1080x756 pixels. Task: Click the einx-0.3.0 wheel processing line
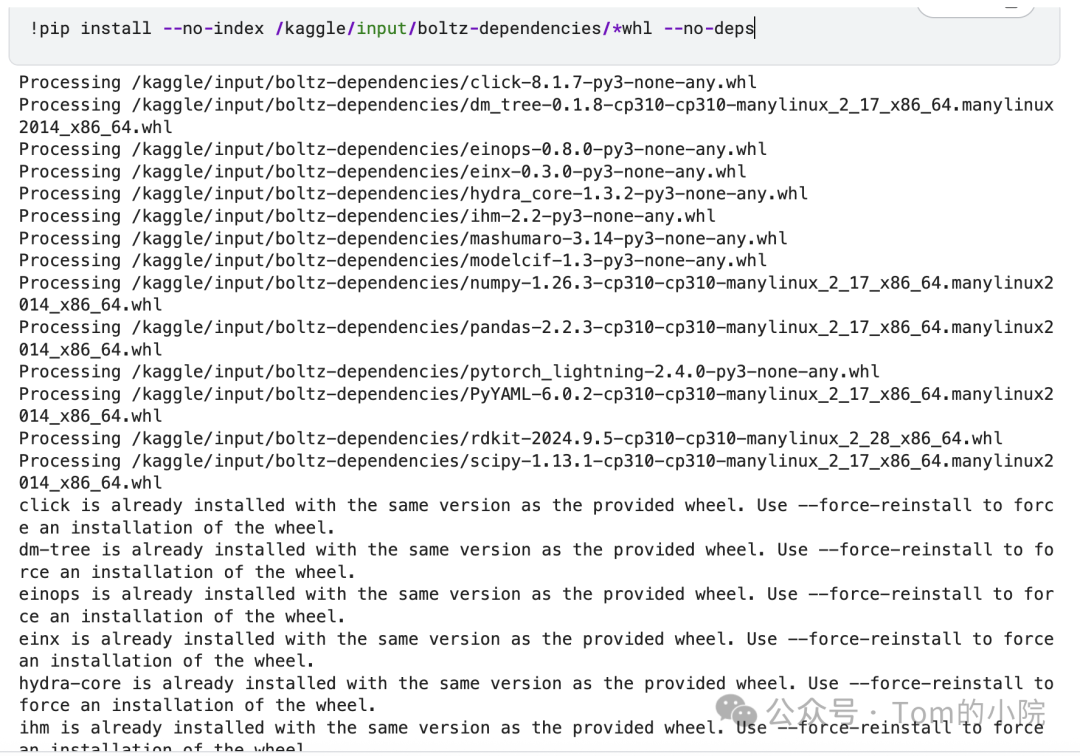pos(382,171)
